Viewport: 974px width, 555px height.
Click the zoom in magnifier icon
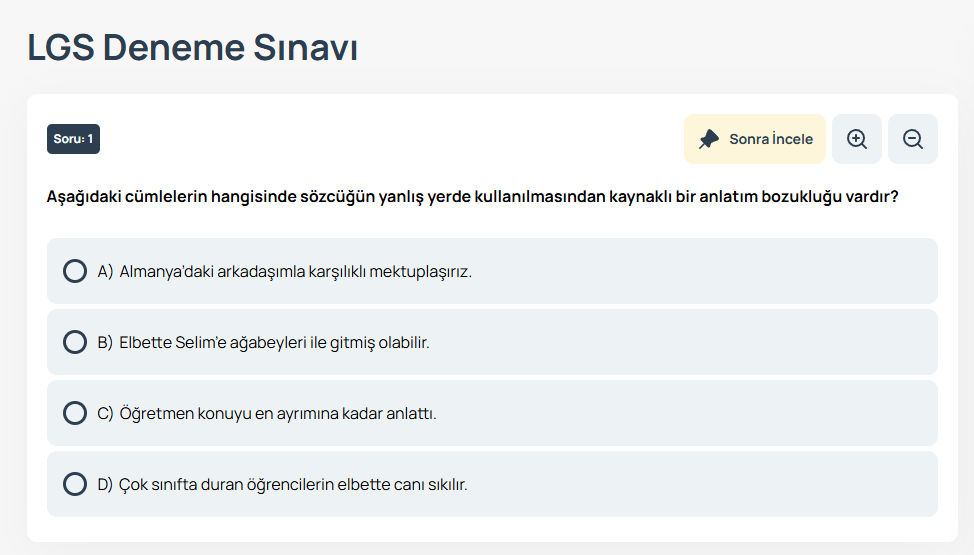pos(857,139)
